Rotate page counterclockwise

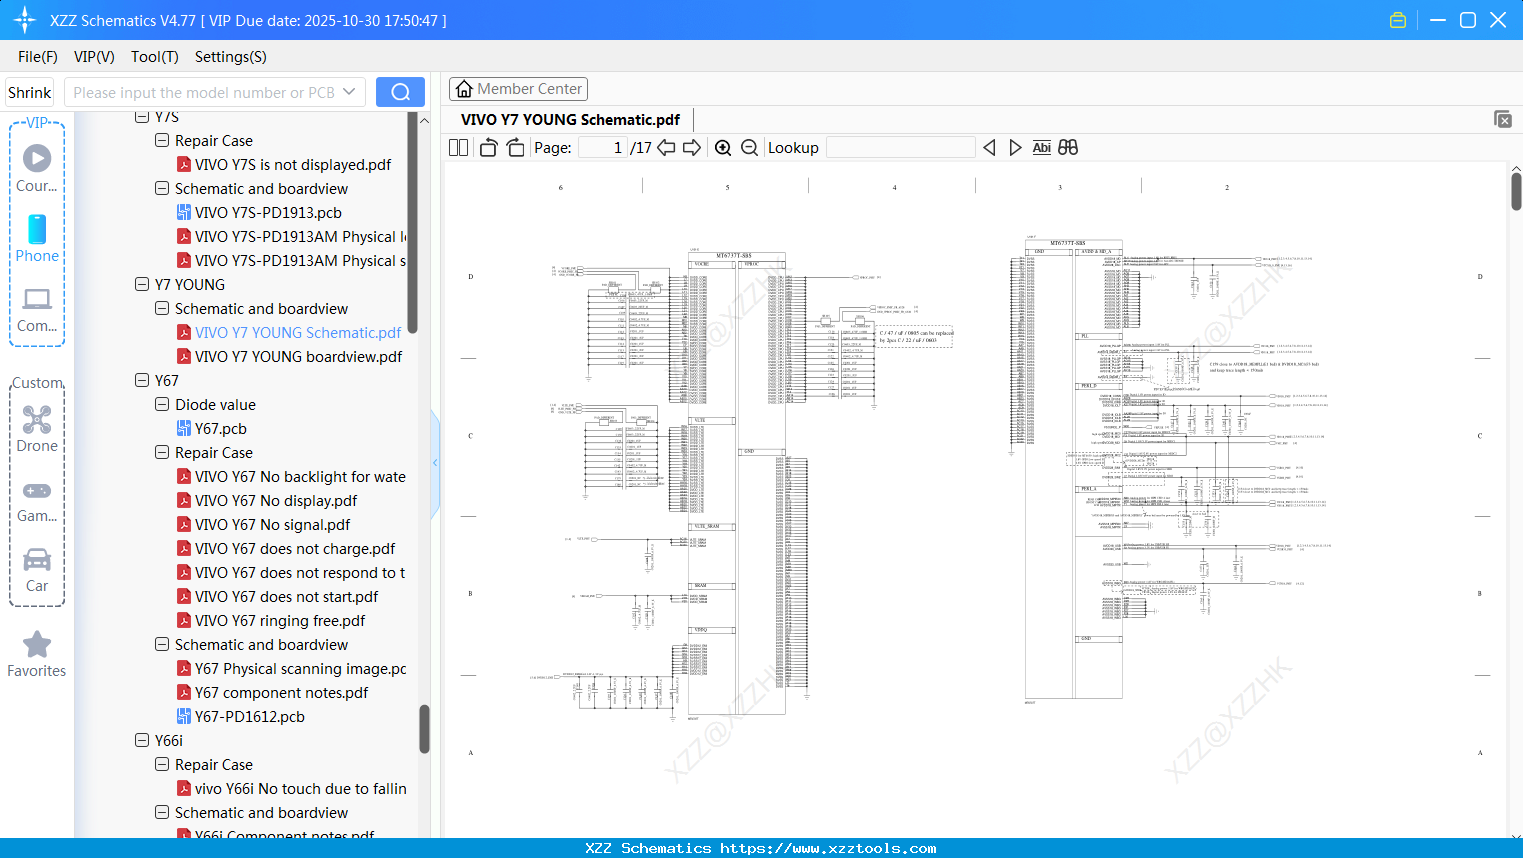(x=488, y=148)
